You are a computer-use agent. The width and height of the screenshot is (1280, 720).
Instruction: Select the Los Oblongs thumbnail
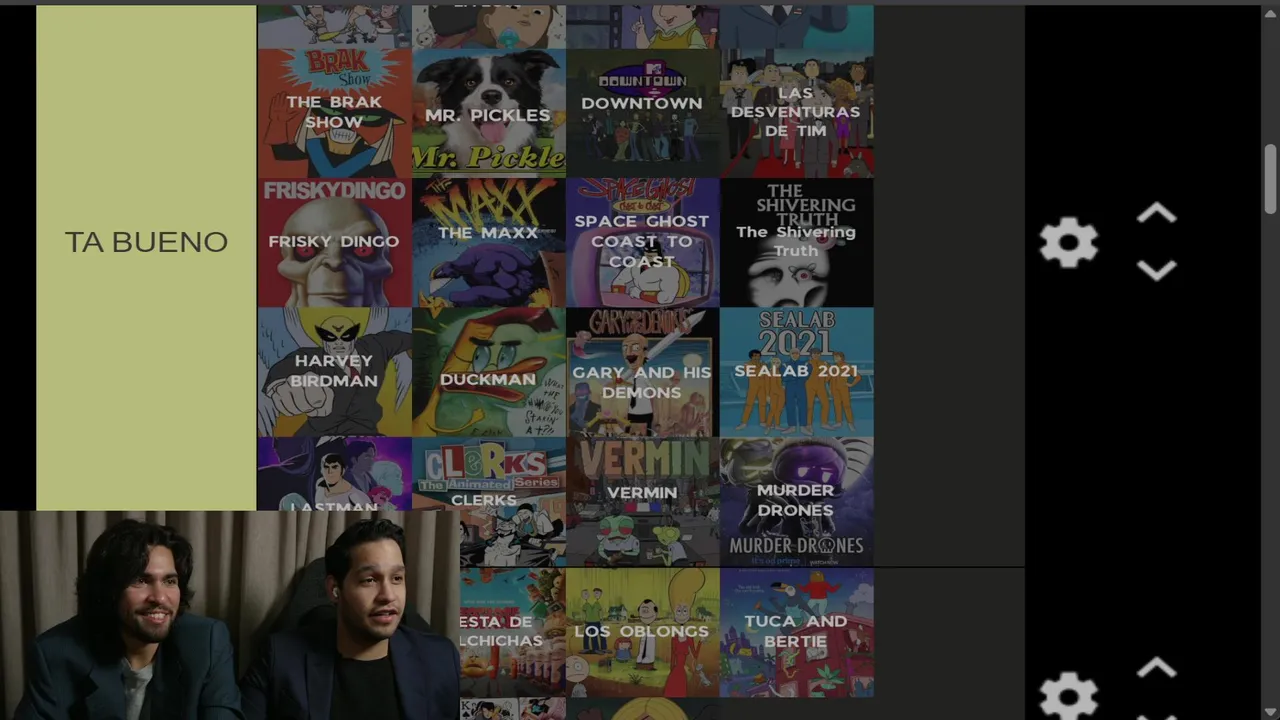point(642,632)
